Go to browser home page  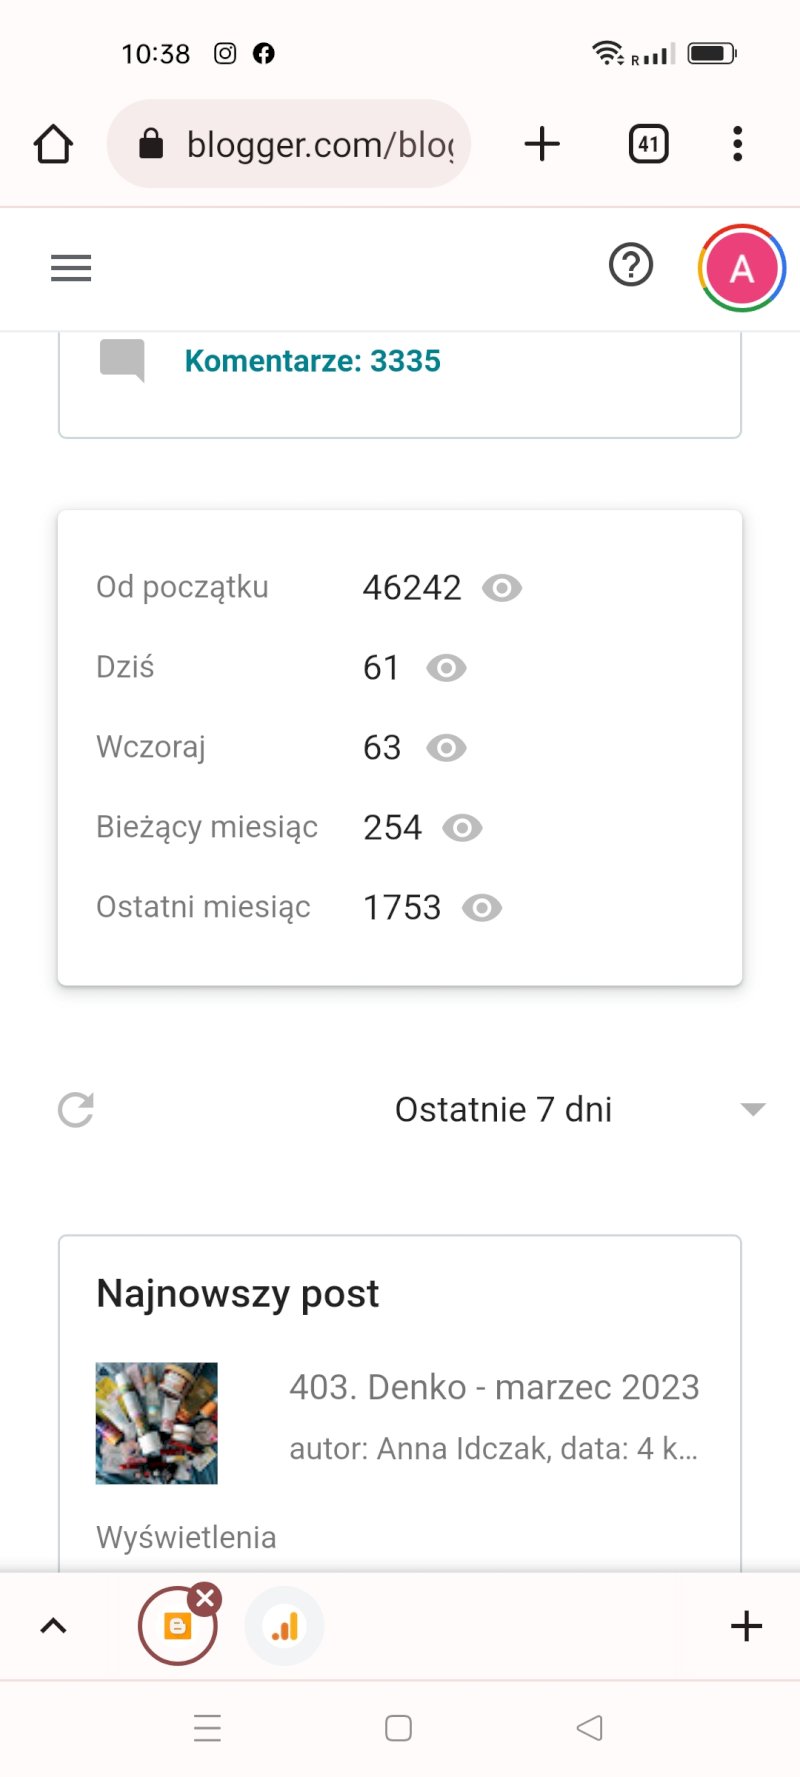(x=53, y=144)
